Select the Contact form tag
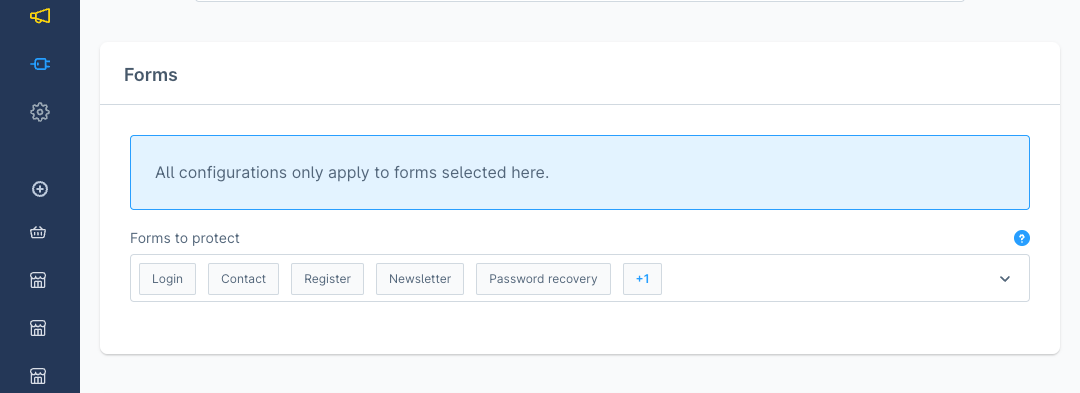 point(243,279)
